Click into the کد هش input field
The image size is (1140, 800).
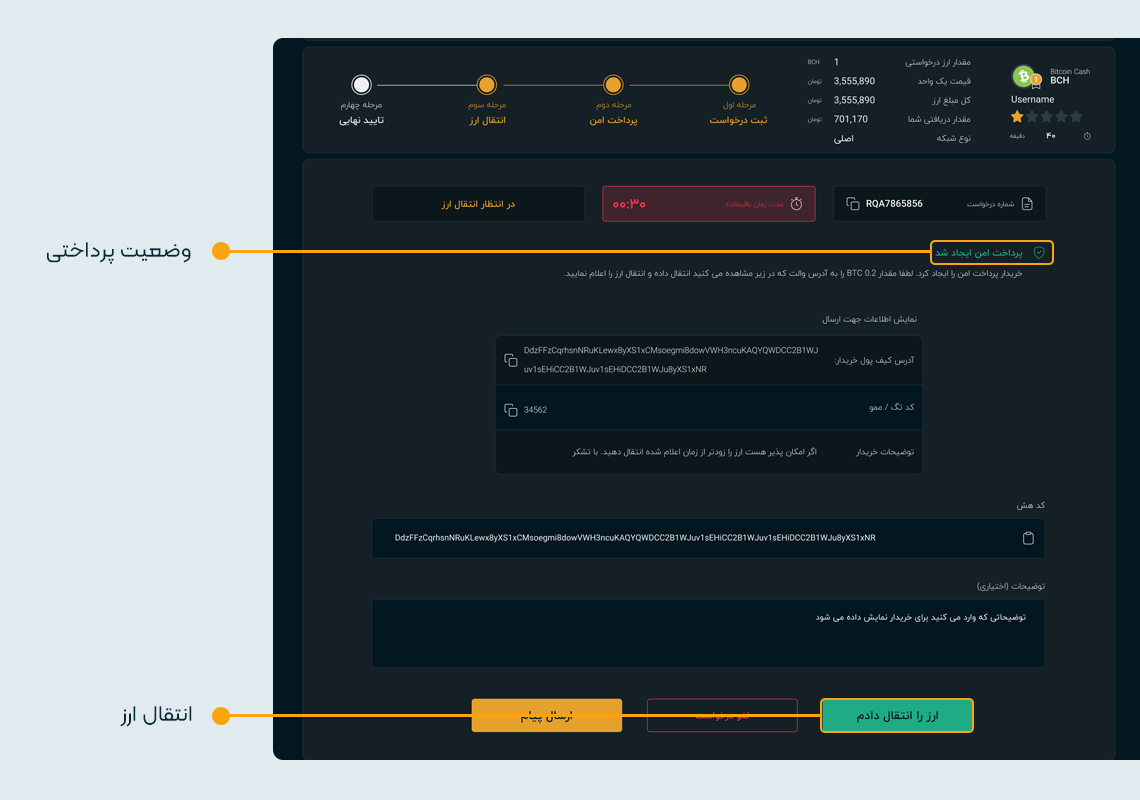point(708,538)
